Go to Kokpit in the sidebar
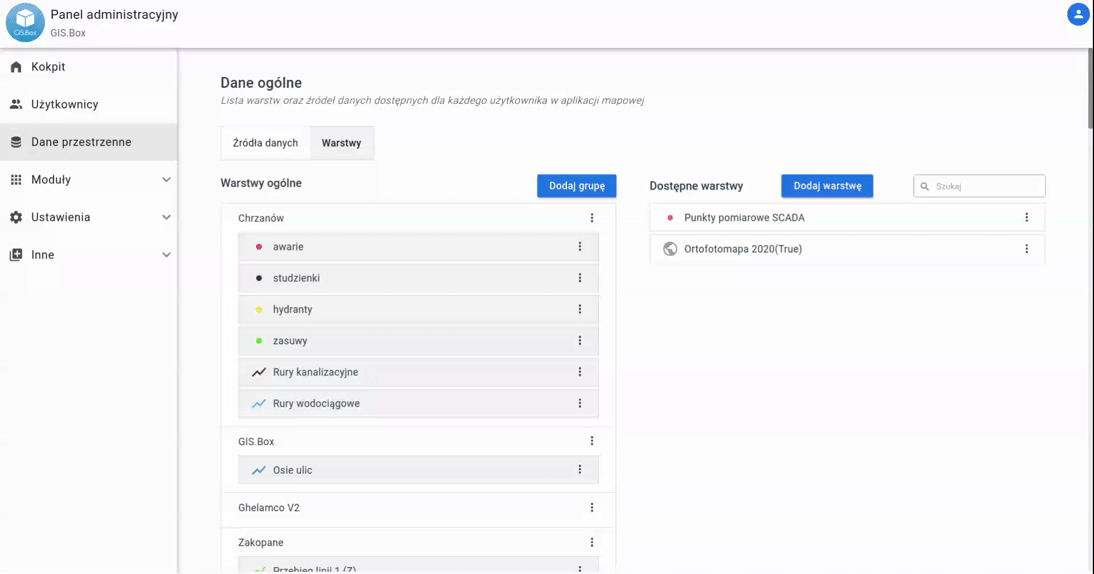The image size is (1094, 574). pyautogui.click(x=48, y=67)
